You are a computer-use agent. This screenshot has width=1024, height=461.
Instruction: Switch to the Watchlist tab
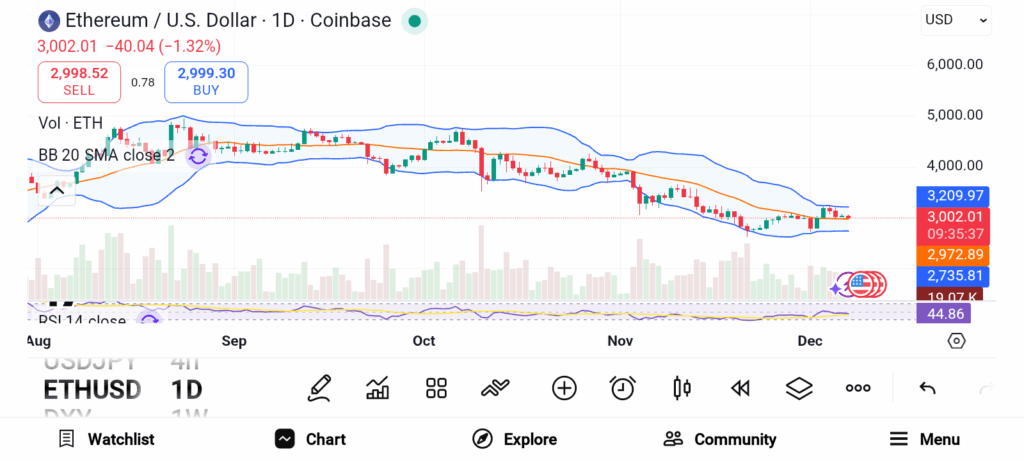click(106, 439)
